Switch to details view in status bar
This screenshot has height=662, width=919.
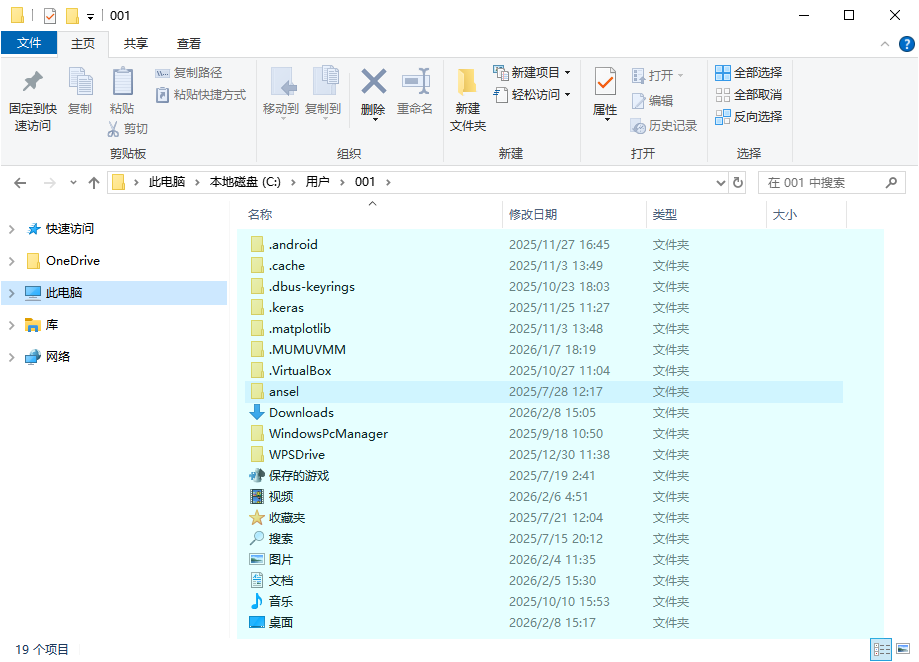pyautogui.click(x=881, y=650)
